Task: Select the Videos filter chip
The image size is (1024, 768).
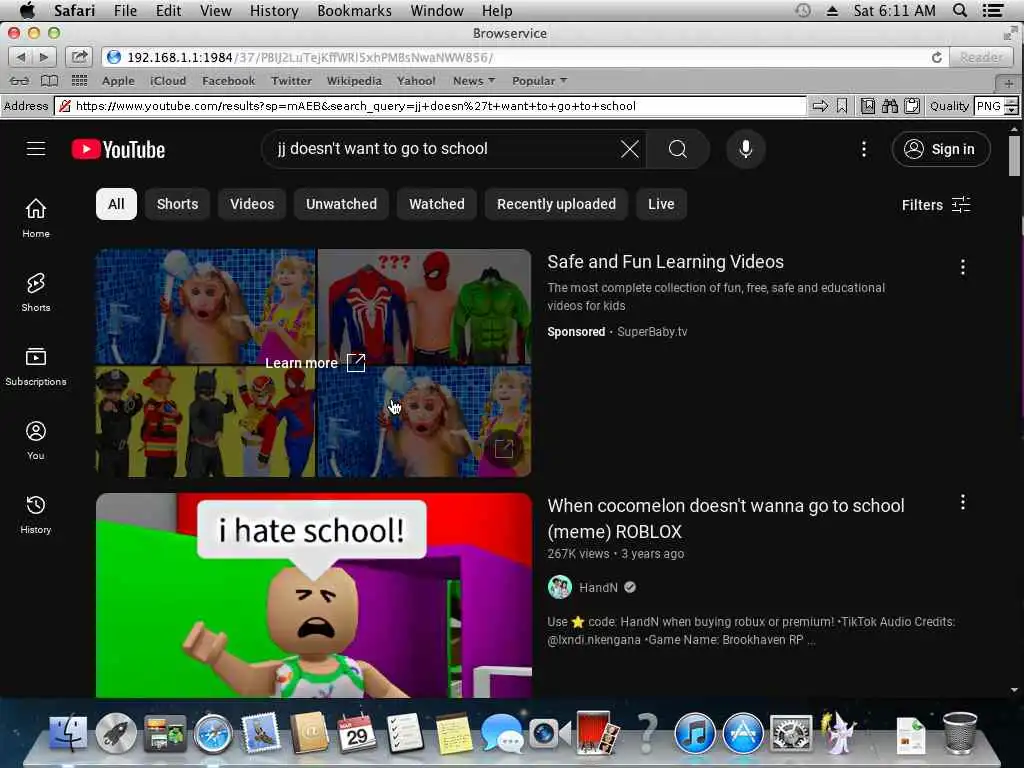Action: [252, 204]
